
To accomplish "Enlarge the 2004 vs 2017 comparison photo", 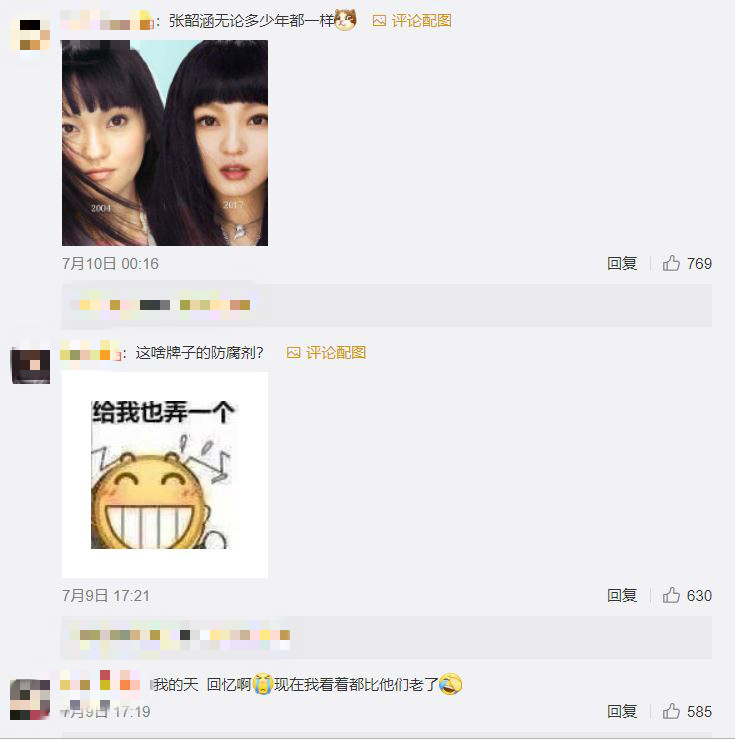I will [165, 143].
